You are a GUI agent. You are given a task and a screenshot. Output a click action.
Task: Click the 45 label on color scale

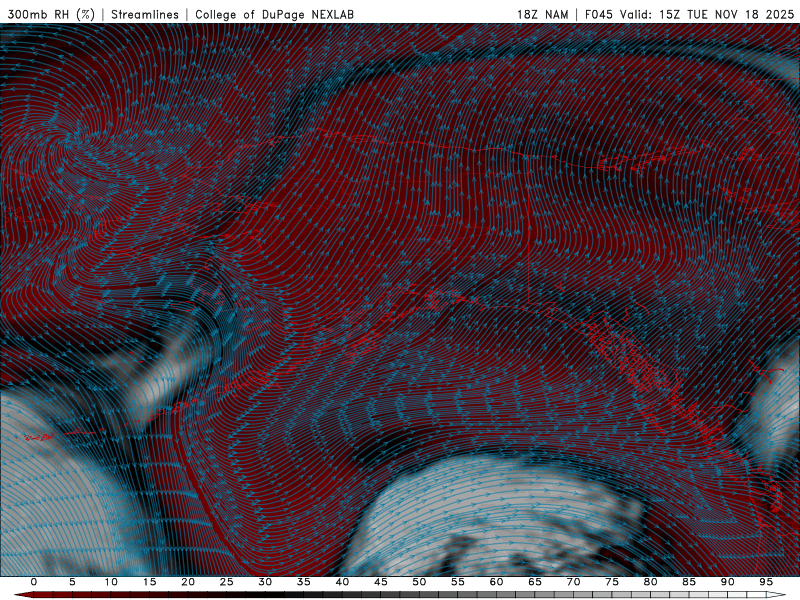click(x=381, y=582)
